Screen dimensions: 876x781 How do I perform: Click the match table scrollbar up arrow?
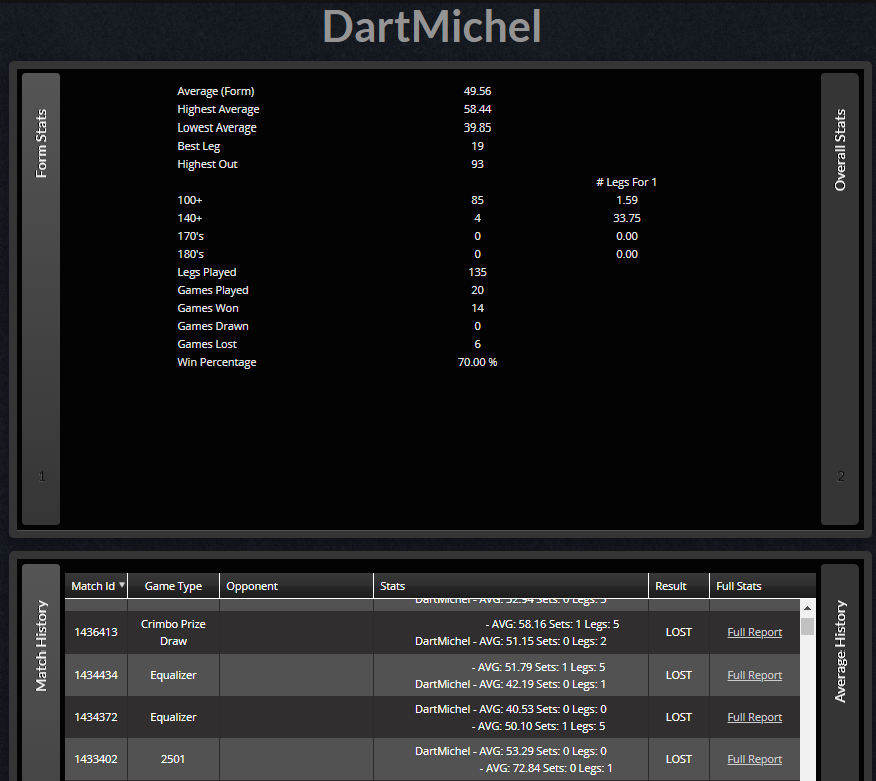pos(807,606)
